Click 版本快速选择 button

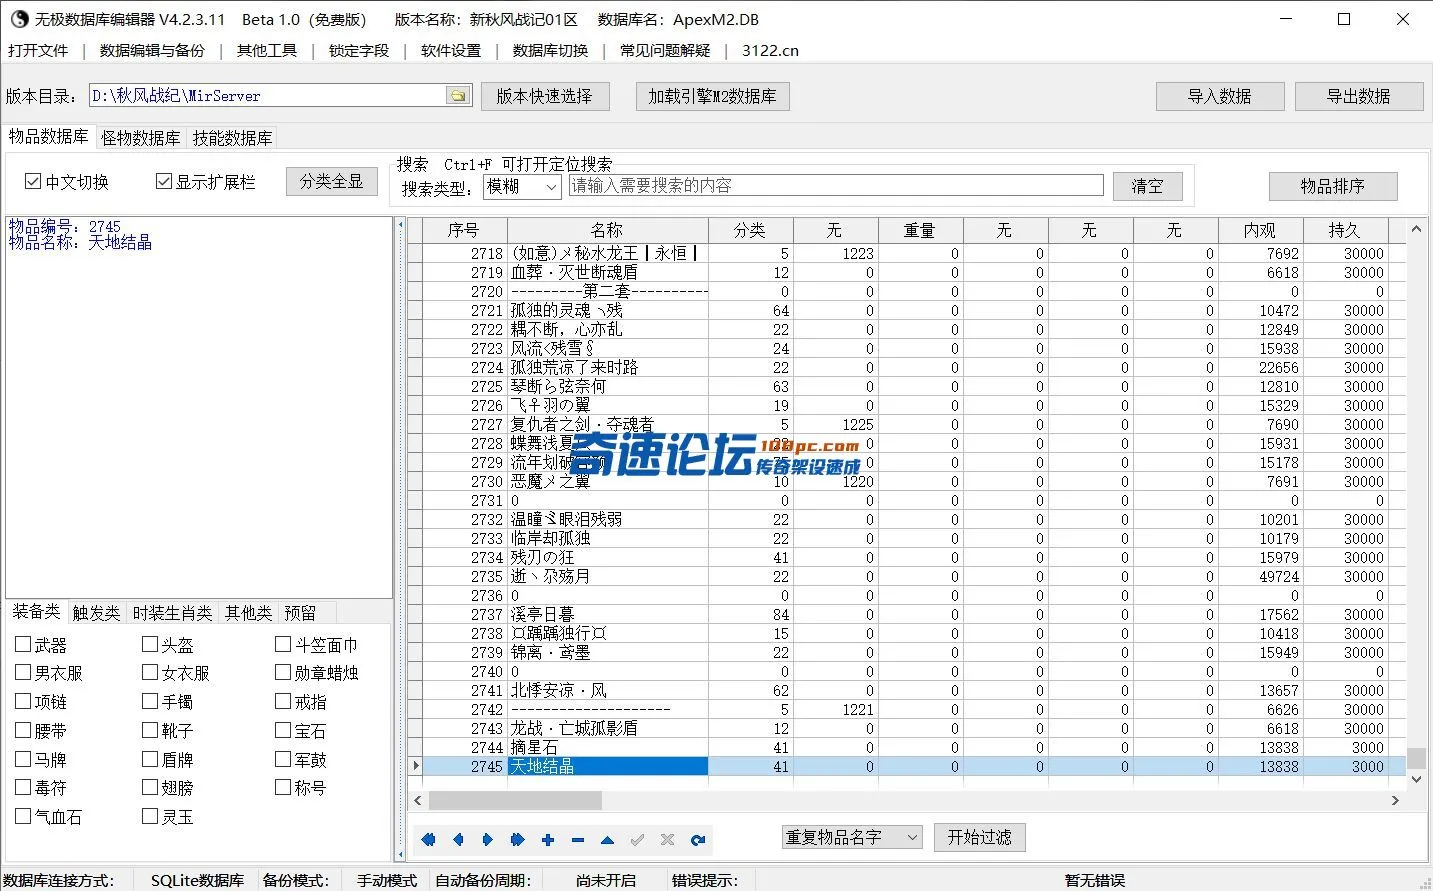545,96
